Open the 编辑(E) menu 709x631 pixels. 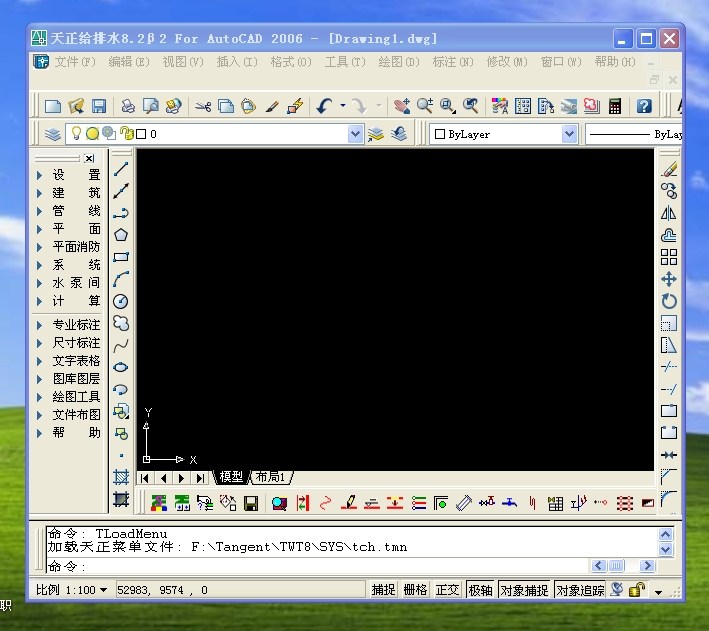(x=129, y=62)
